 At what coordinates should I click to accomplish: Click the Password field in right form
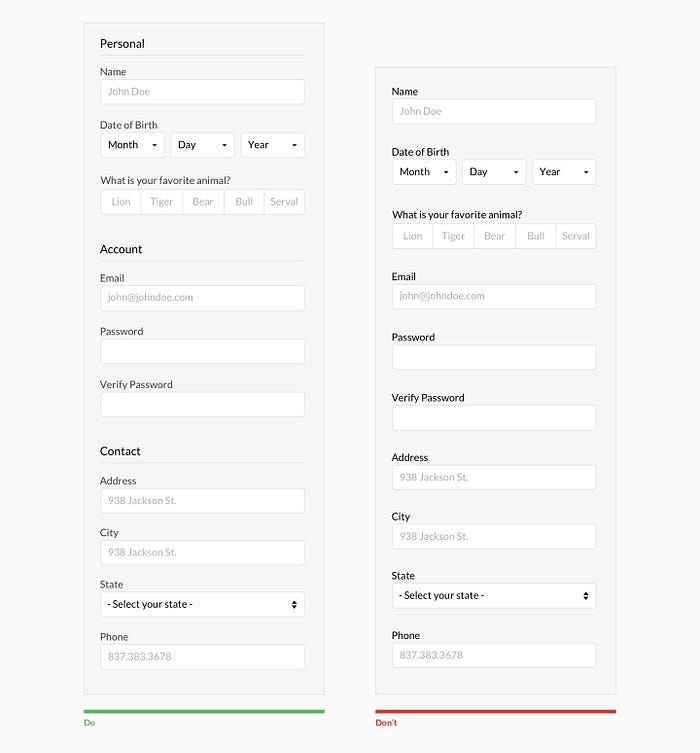pyautogui.click(x=494, y=357)
